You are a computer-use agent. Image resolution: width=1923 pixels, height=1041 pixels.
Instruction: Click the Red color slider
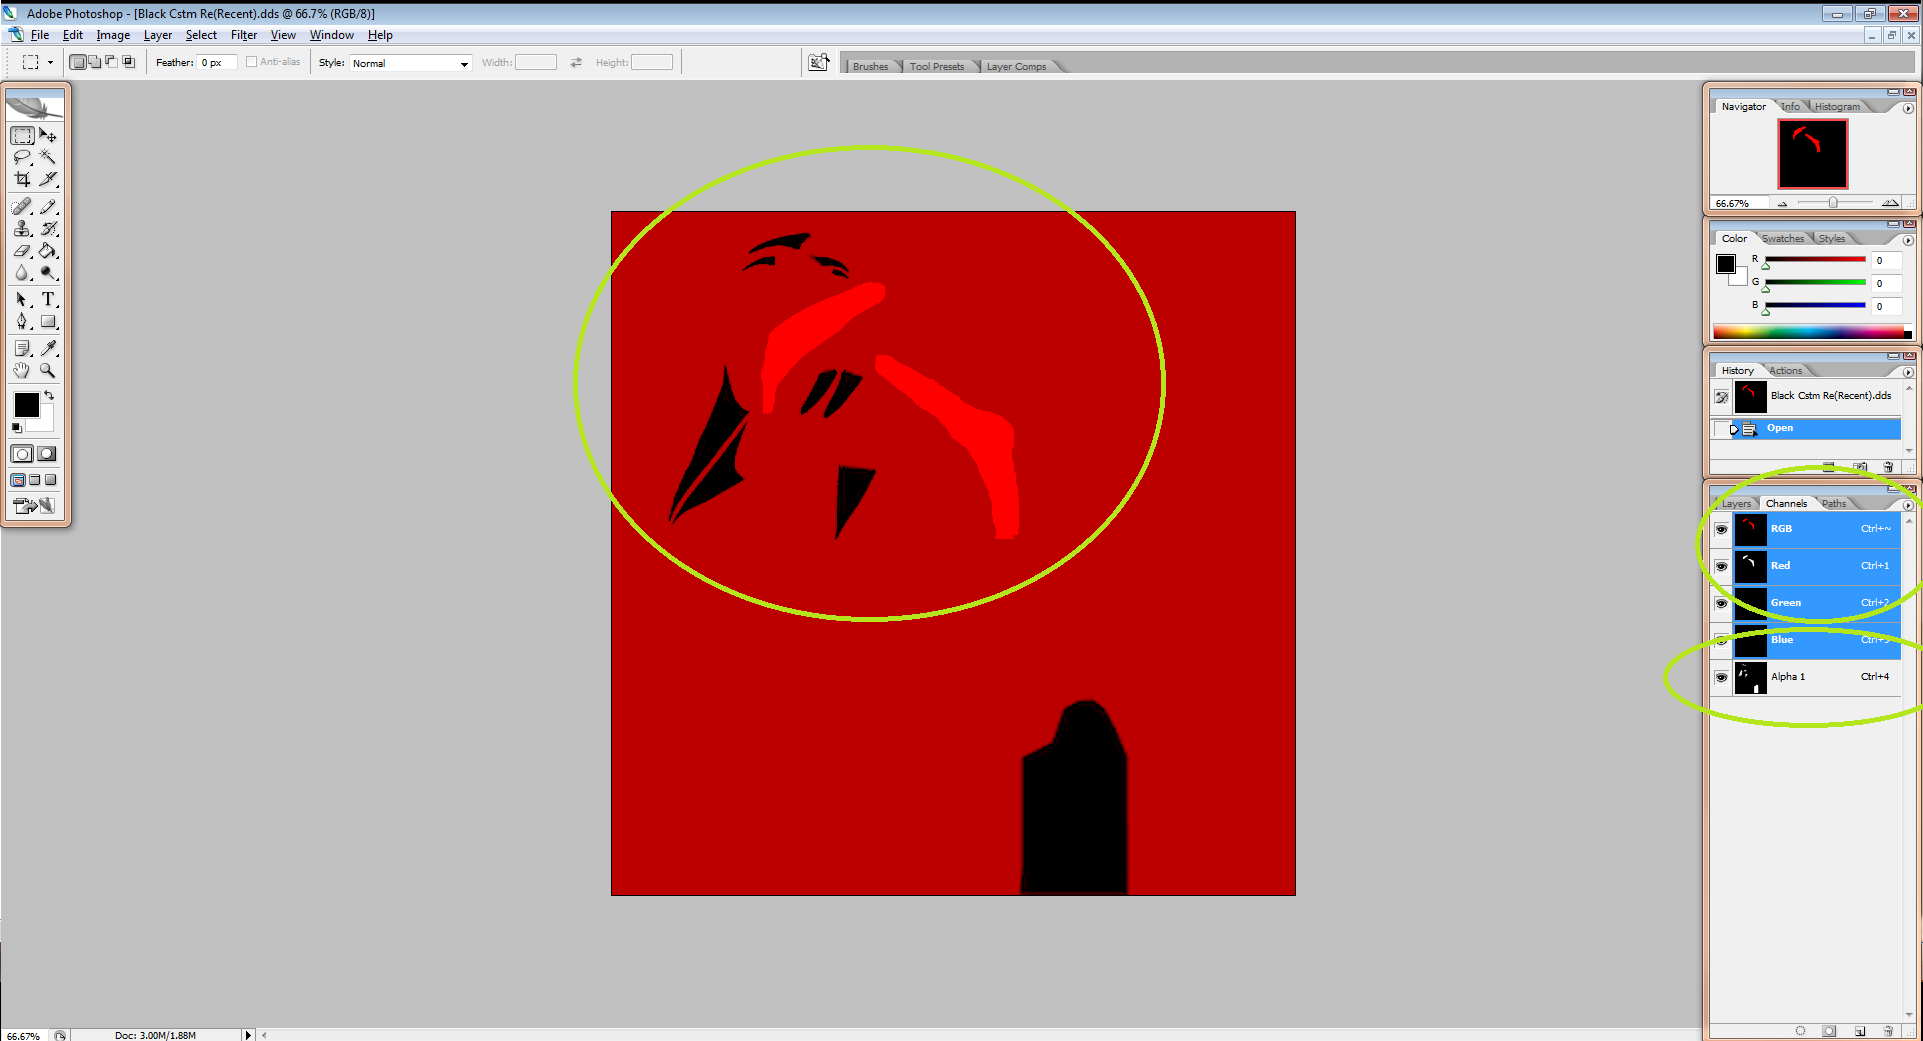pyautogui.click(x=1815, y=260)
